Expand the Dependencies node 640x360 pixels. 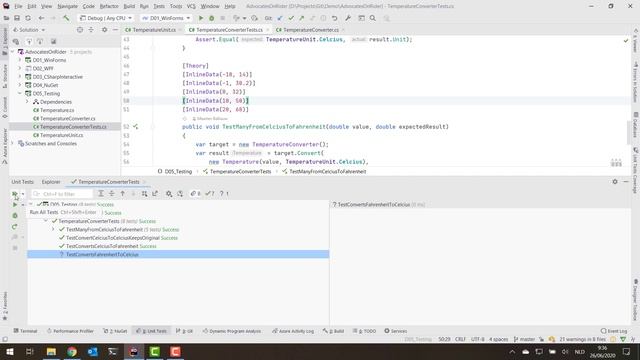coord(27,102)
